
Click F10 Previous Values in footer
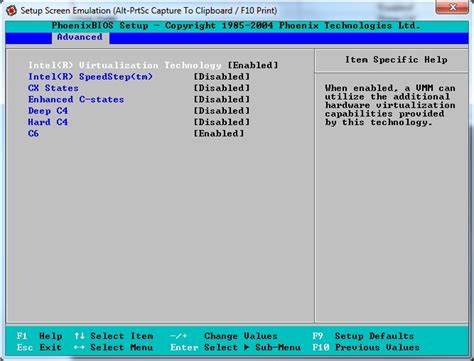tap(366, 347)
